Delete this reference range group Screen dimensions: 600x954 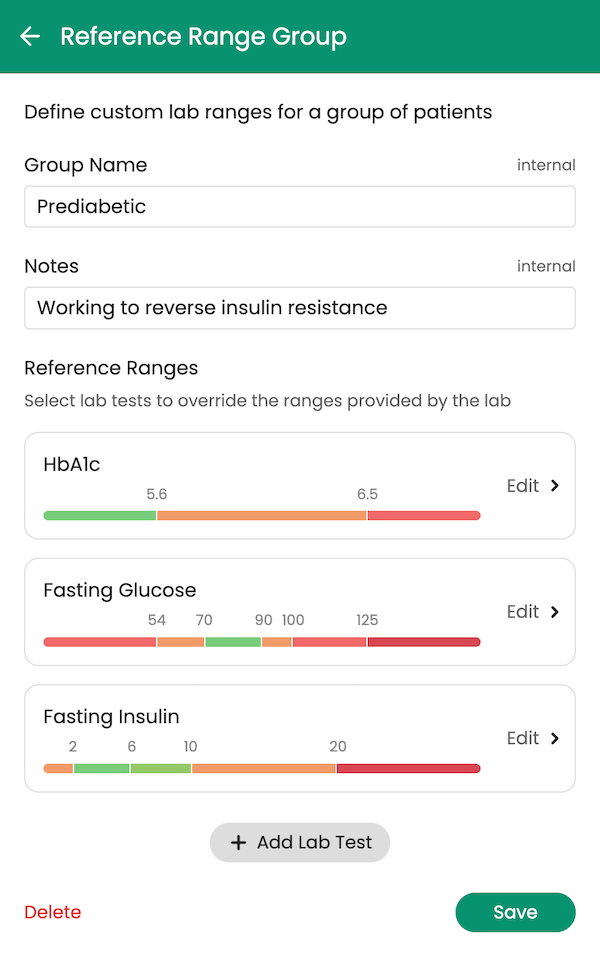click(x=52, y=912)
